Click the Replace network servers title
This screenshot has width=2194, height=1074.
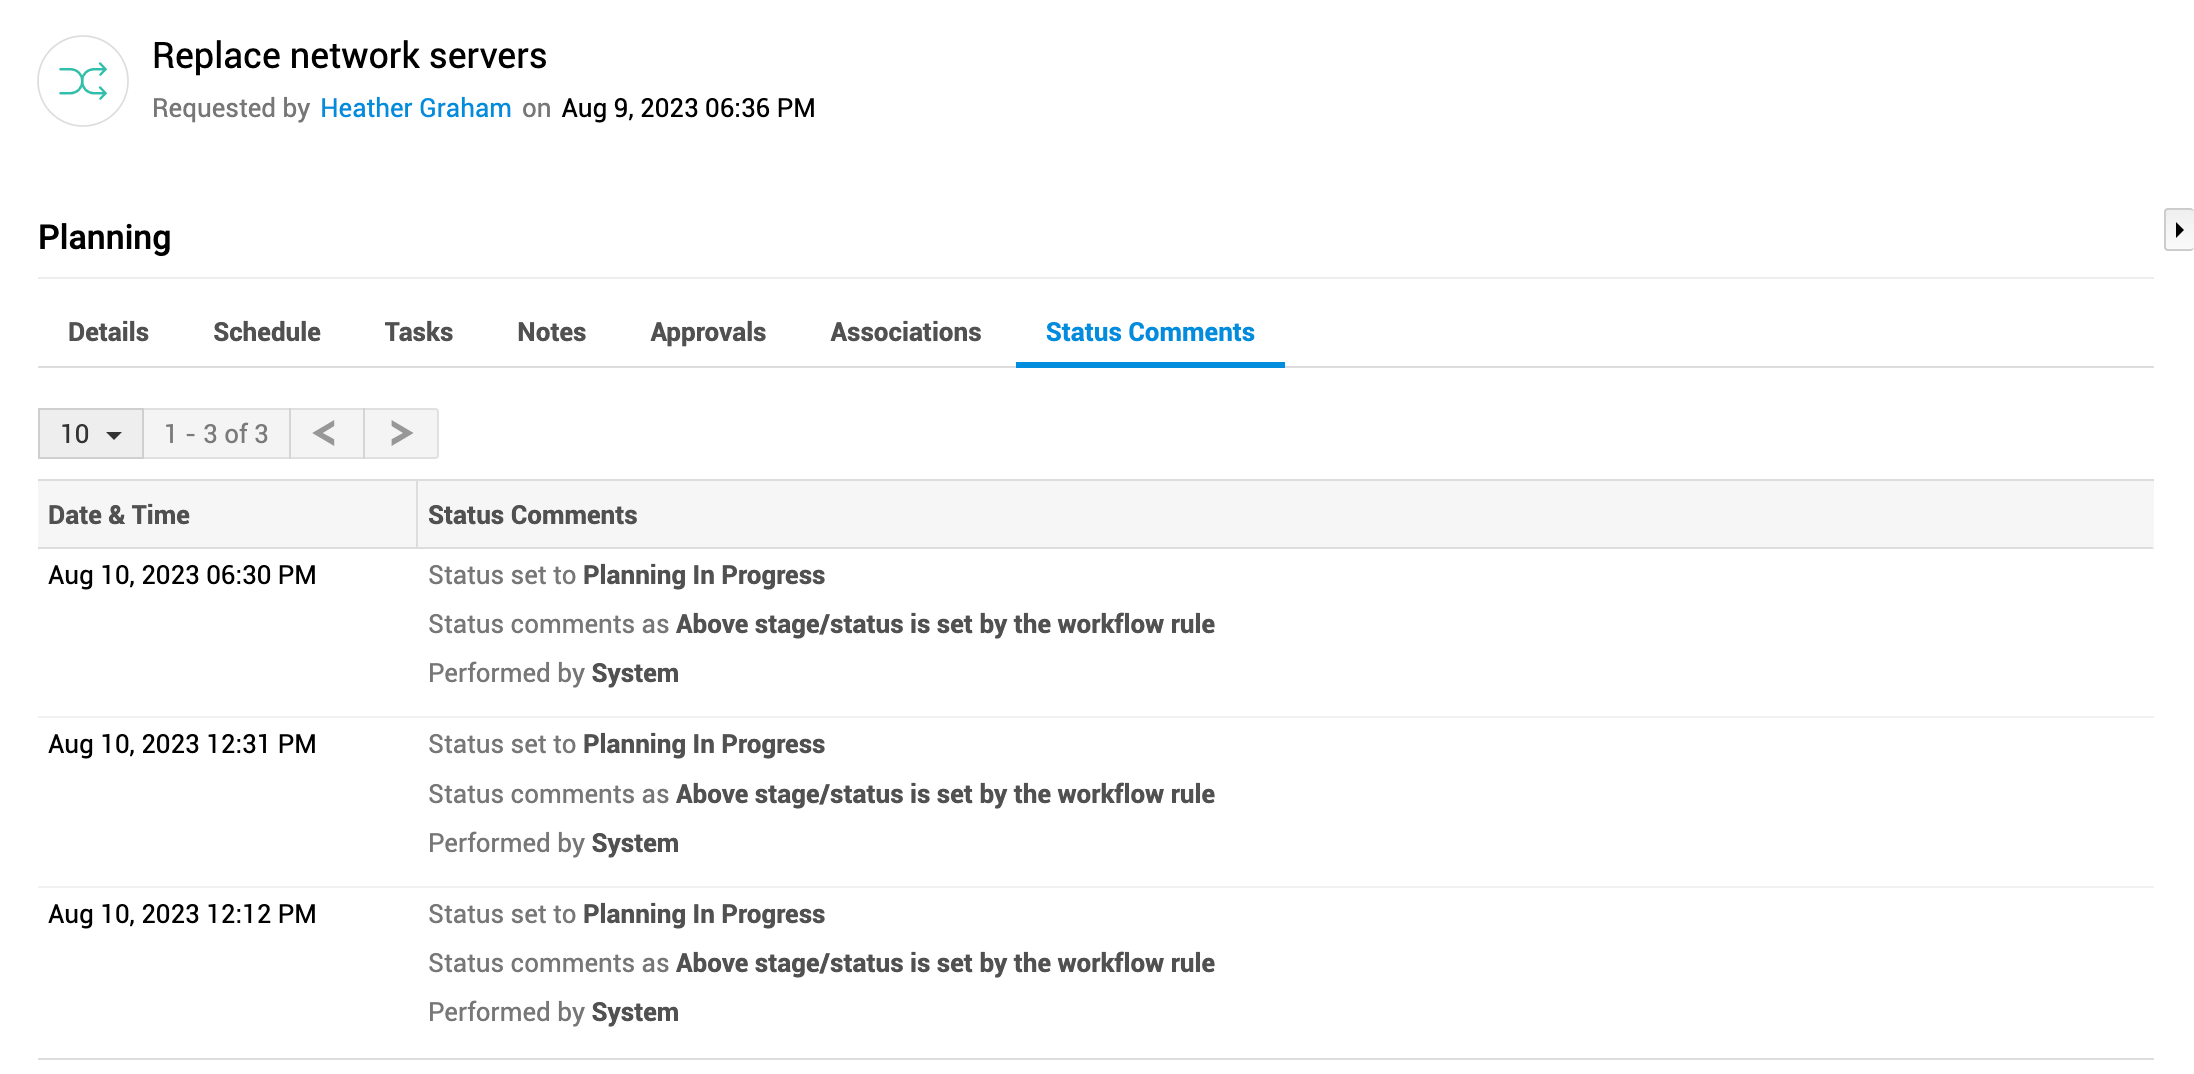[349, 56]
